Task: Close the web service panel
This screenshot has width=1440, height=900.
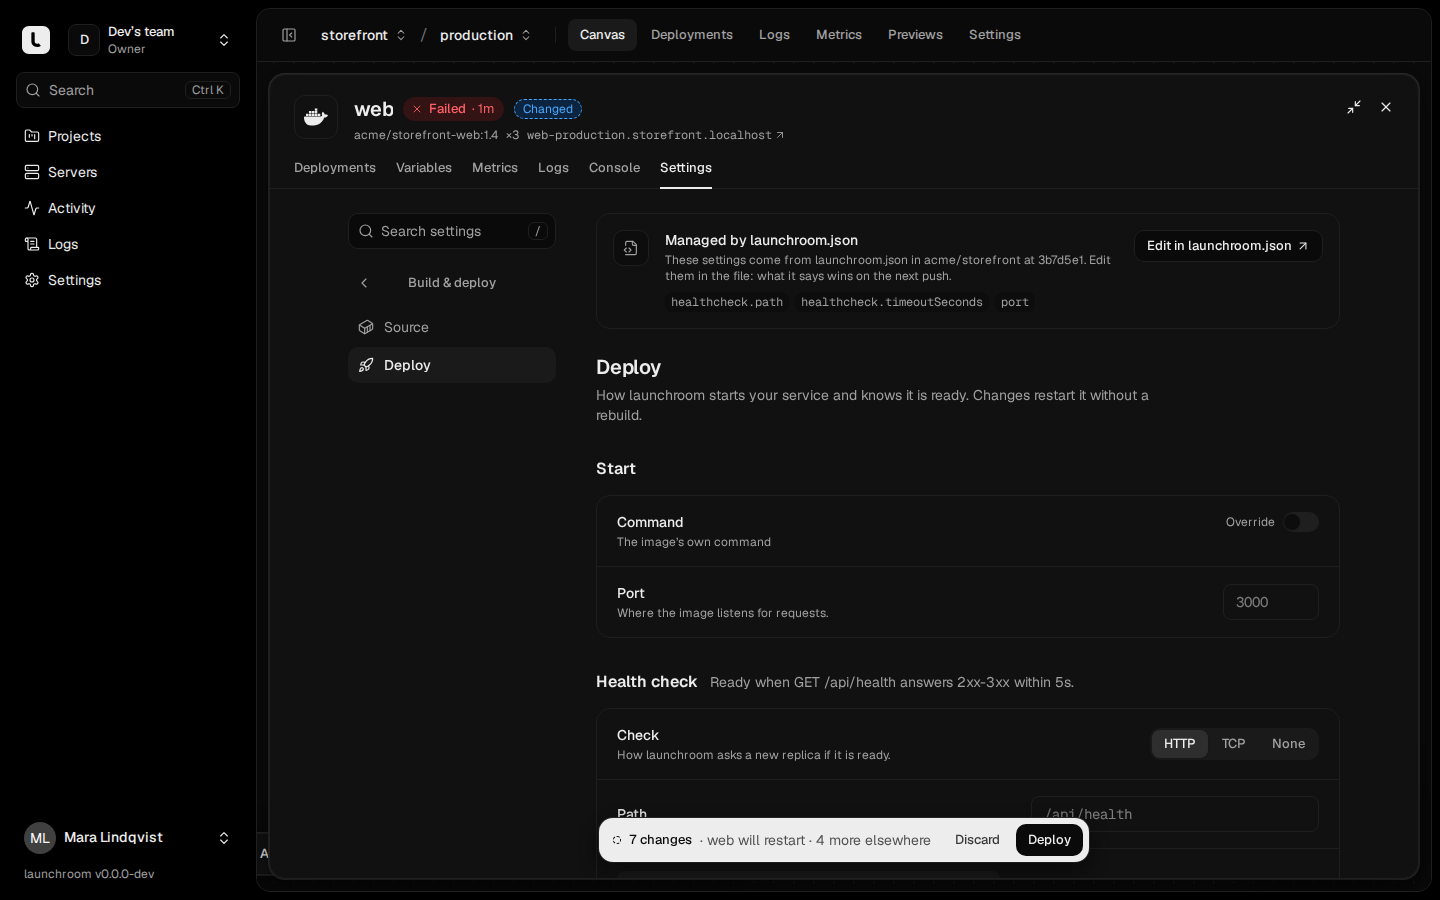Action: click(1386, 107)
